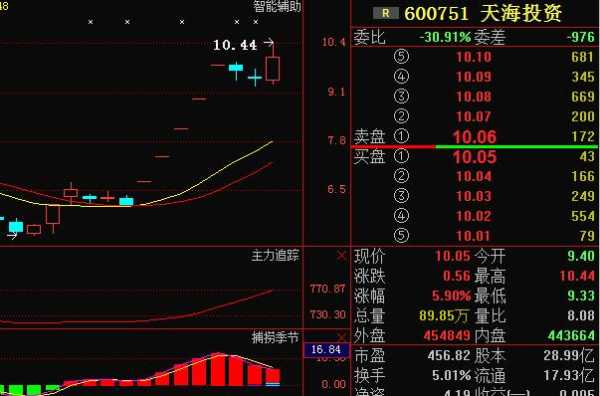Select sell level 5 circled icon
This screenshot has width=600, height=396.
pos(401,57)
